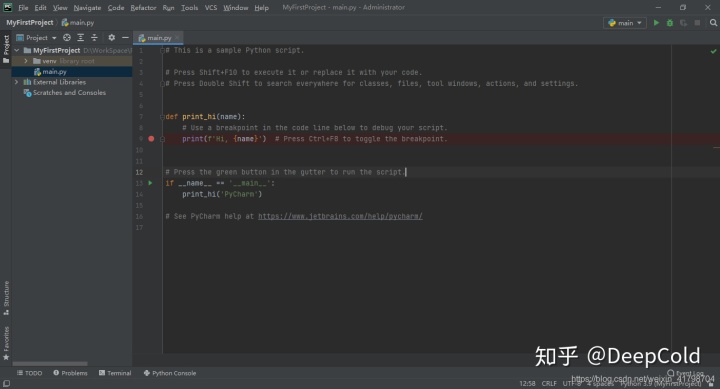Image resolution: width=720 pixels, height=389 pixels.
Task: Open the Terminal tool window
Action: 115,373
